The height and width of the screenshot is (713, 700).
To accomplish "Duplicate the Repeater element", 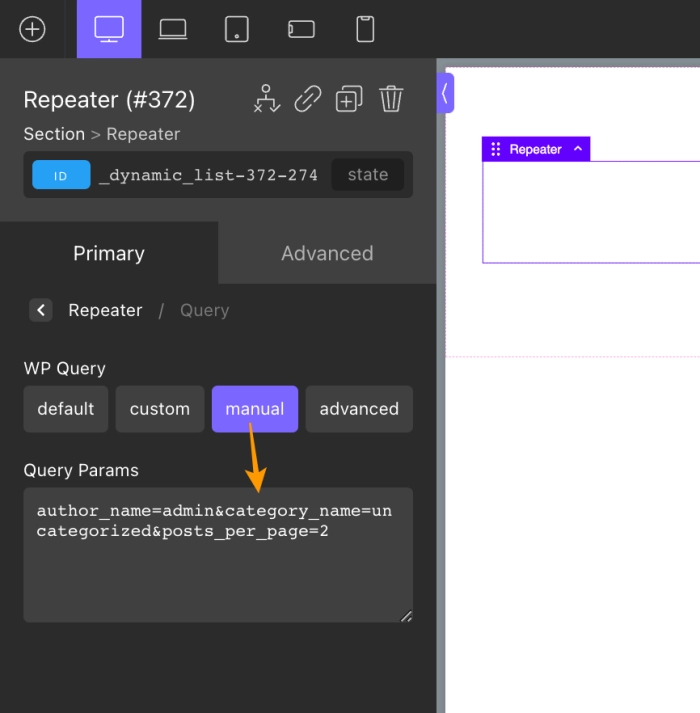I will pyautogui.click(x=349, y=99).
